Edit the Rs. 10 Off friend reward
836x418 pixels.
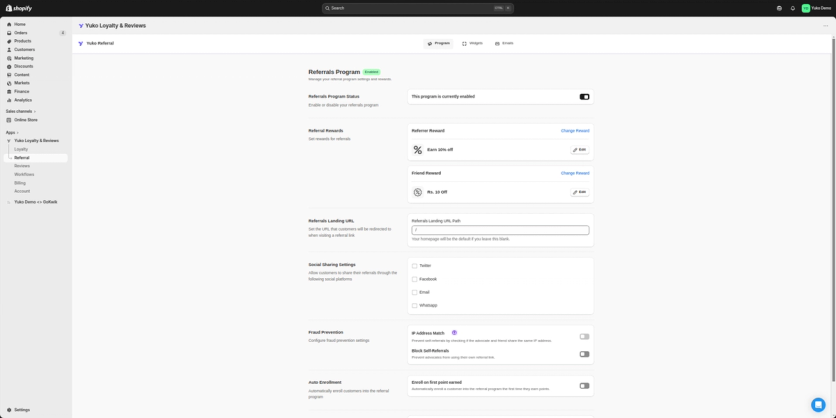[580, 192]
